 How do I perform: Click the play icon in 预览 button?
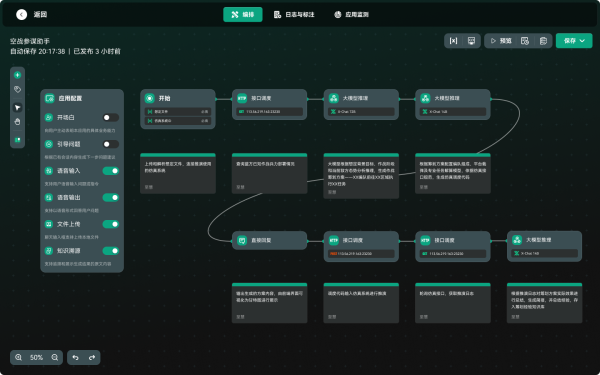494,41
